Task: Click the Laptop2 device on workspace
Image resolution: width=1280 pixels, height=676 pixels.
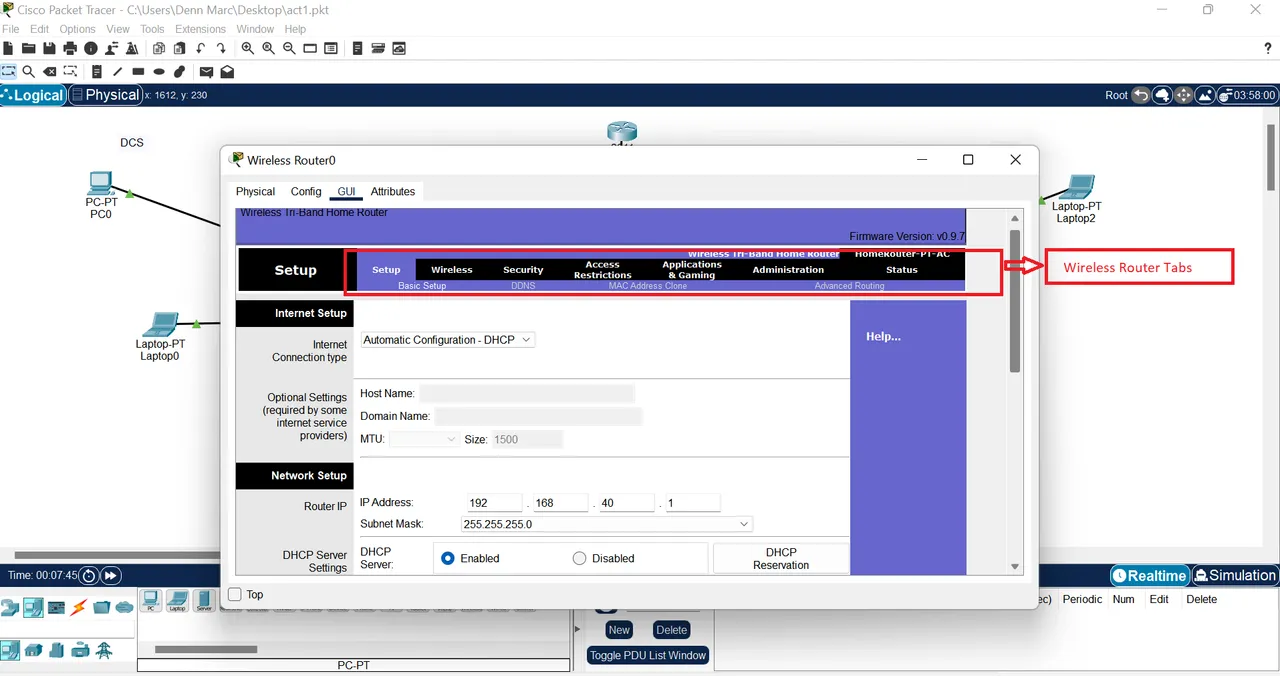Action: 1077,187
